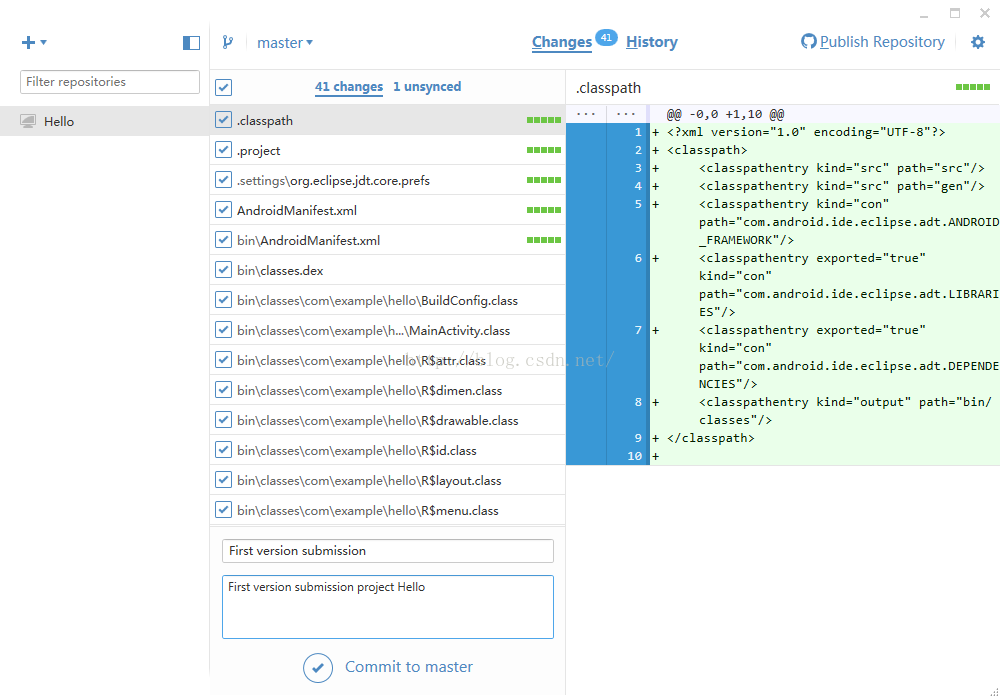
Task: Click the Filter repositories input field
Action: (110, 82)
